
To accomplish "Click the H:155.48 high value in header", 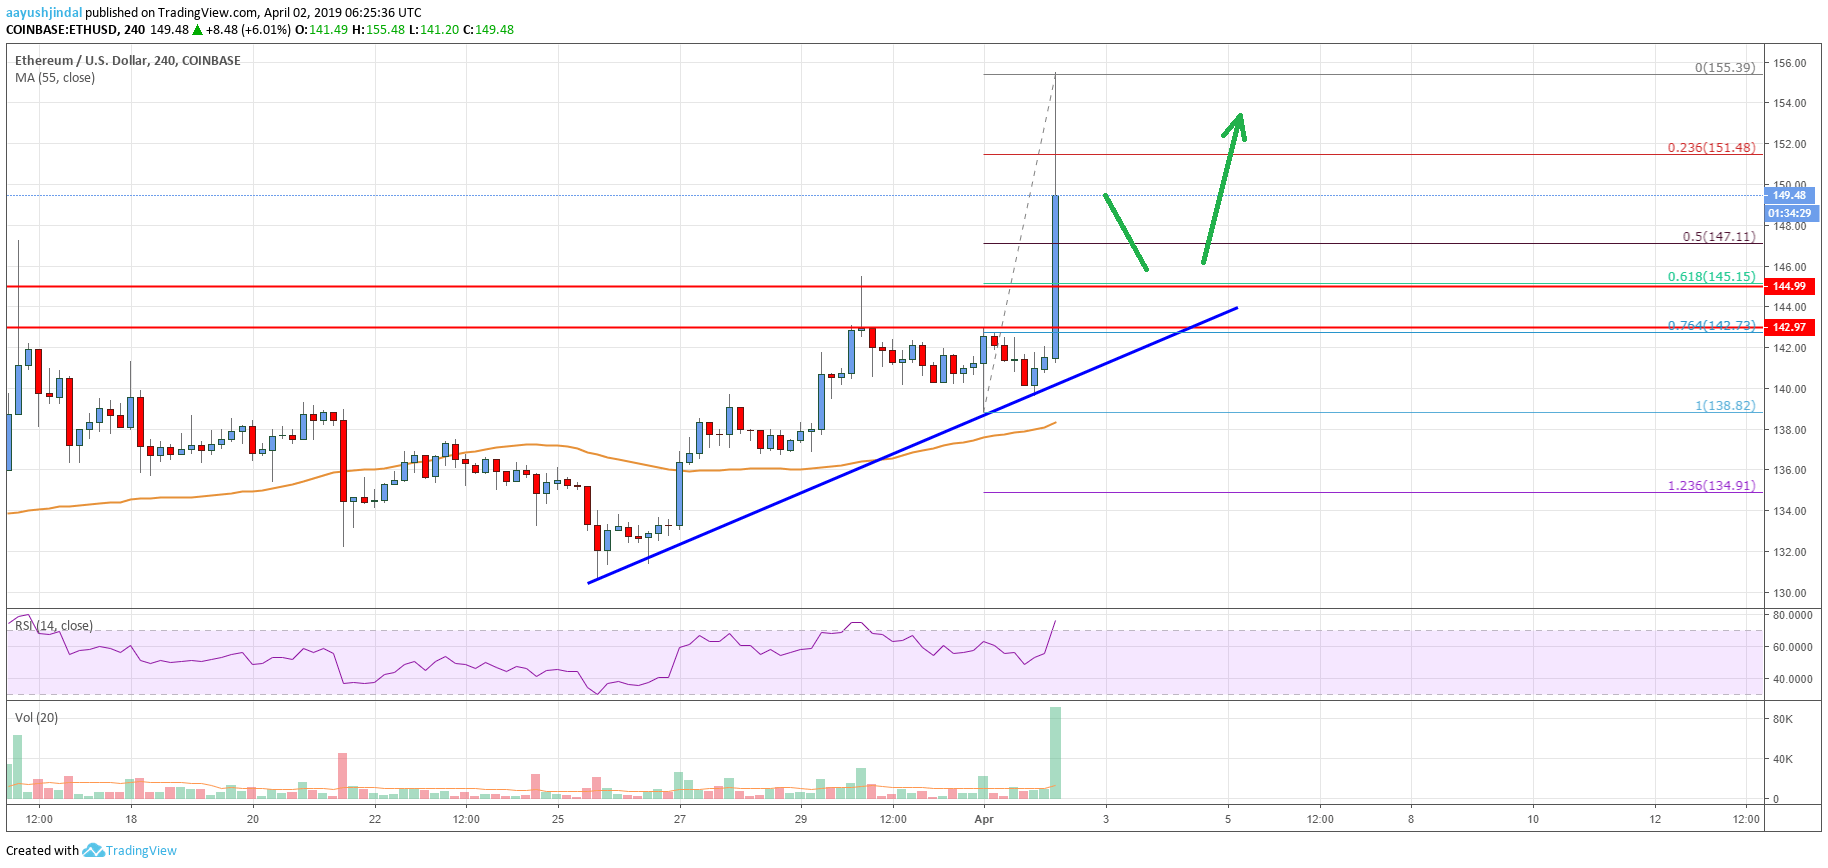I will tap(379, 30).
